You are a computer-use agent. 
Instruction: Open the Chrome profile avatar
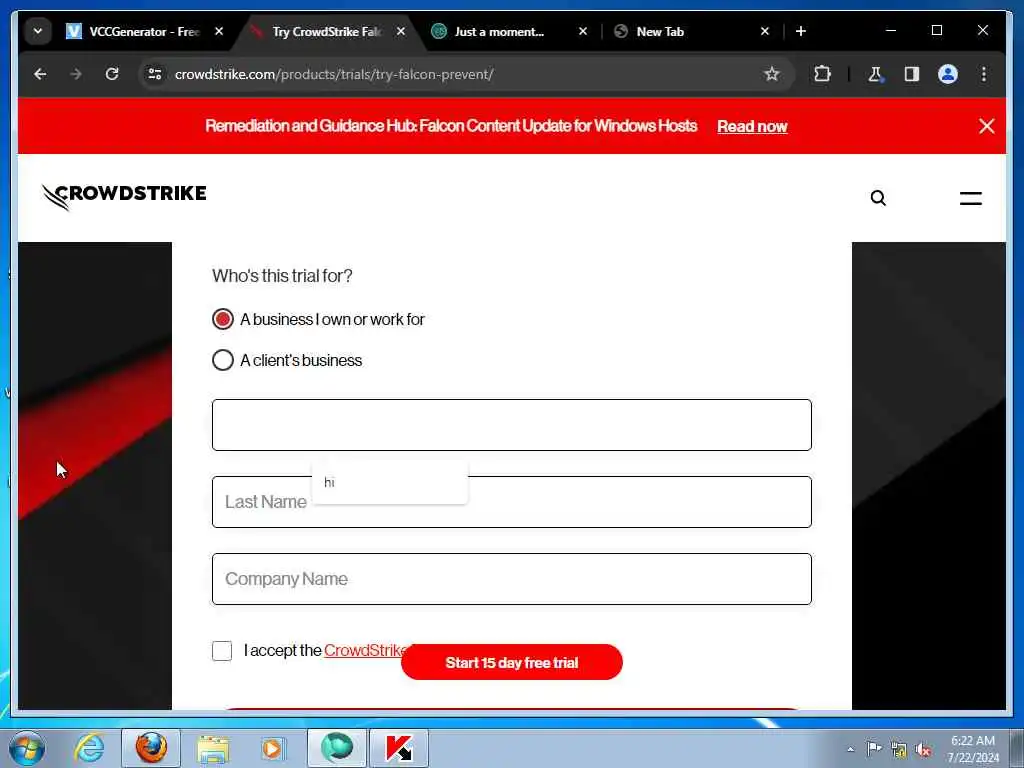pos(948,74)
